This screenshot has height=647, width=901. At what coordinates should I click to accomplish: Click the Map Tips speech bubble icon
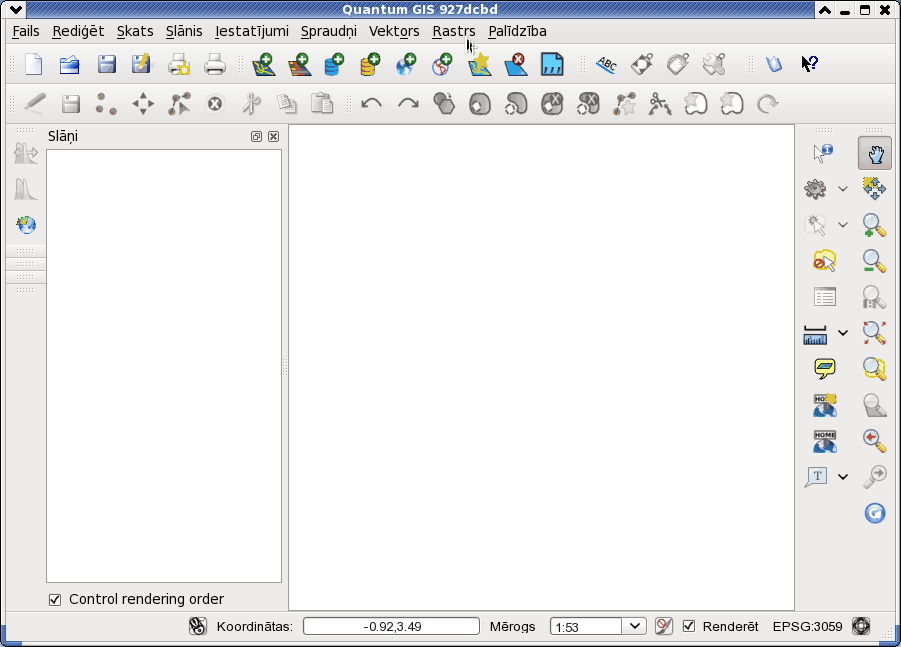coord(825,368)
